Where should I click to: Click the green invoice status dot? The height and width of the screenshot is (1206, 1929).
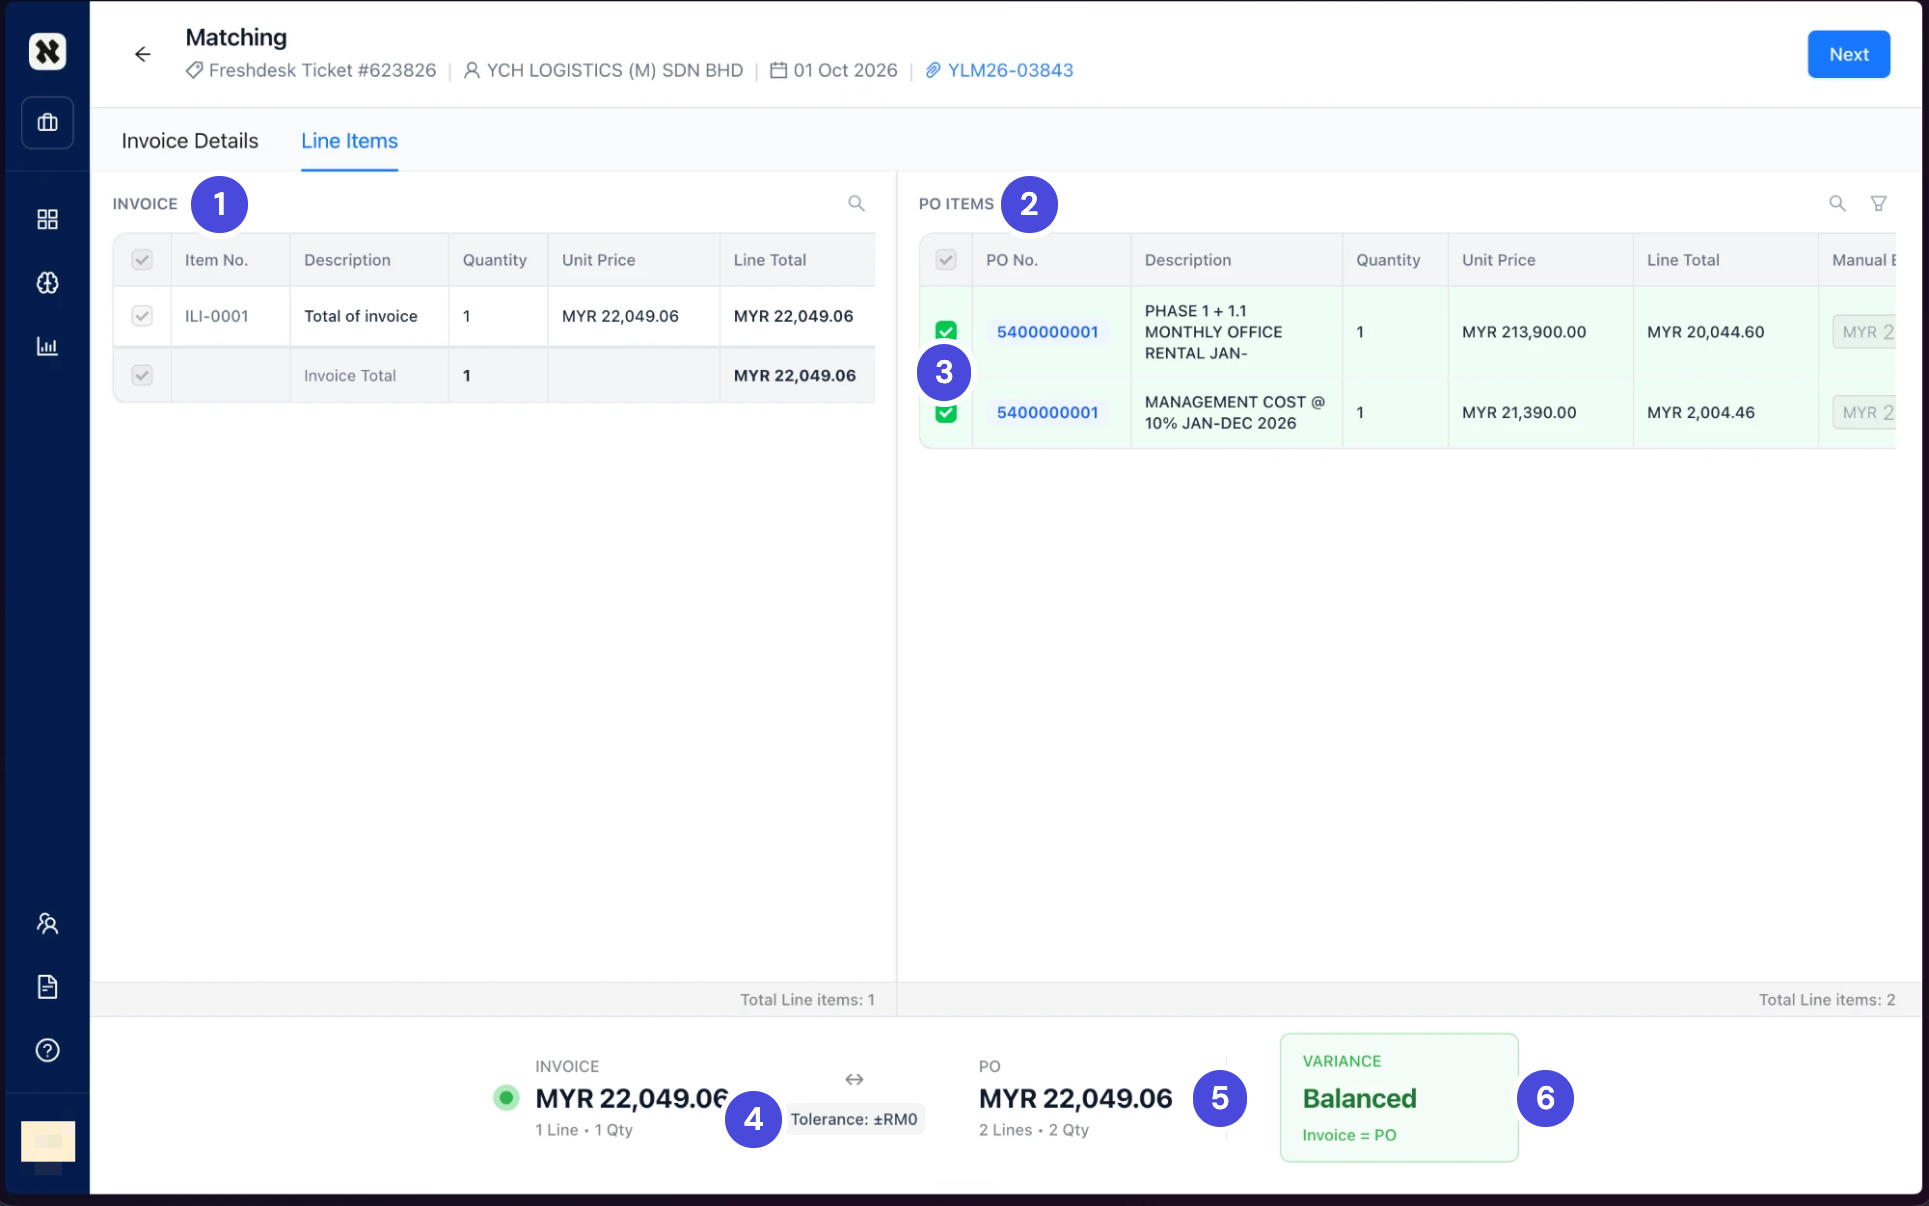(x=506, y=1098)
